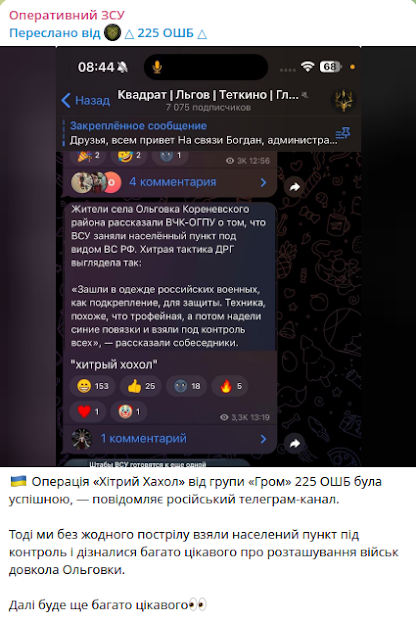This screenshot has height=624, width=416.
Task: Open the Закреплённое сообщение pinned bar
Action: [x=204, y=133]
